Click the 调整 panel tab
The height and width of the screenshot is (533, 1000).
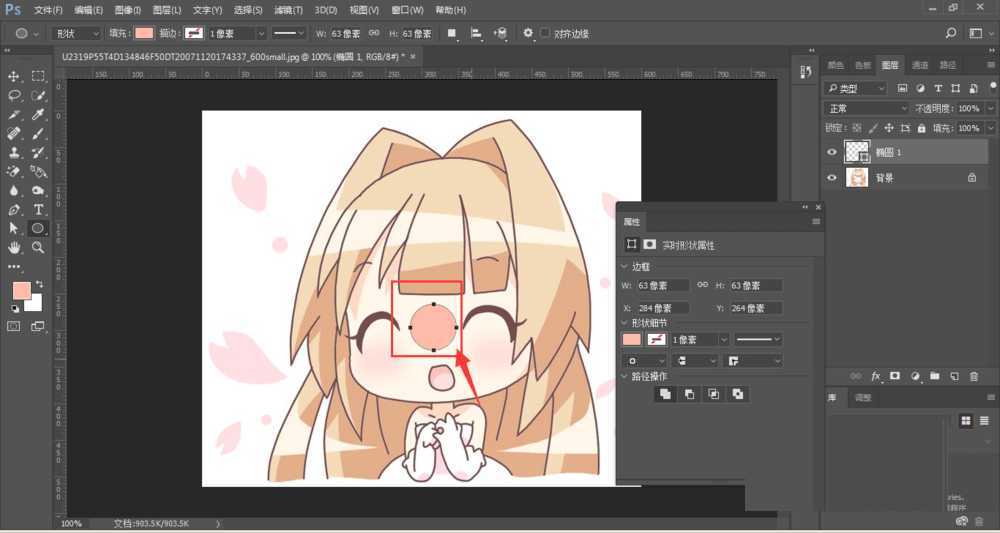point(863,398)
